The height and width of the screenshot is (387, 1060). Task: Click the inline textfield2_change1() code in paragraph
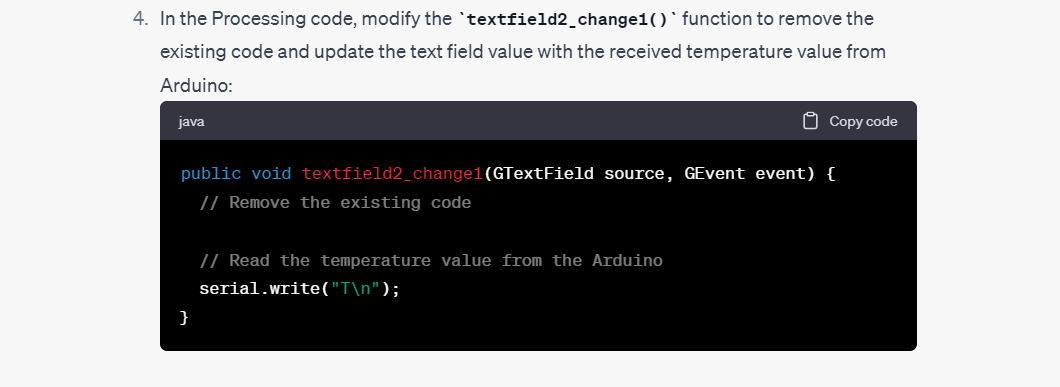(568, 19)
